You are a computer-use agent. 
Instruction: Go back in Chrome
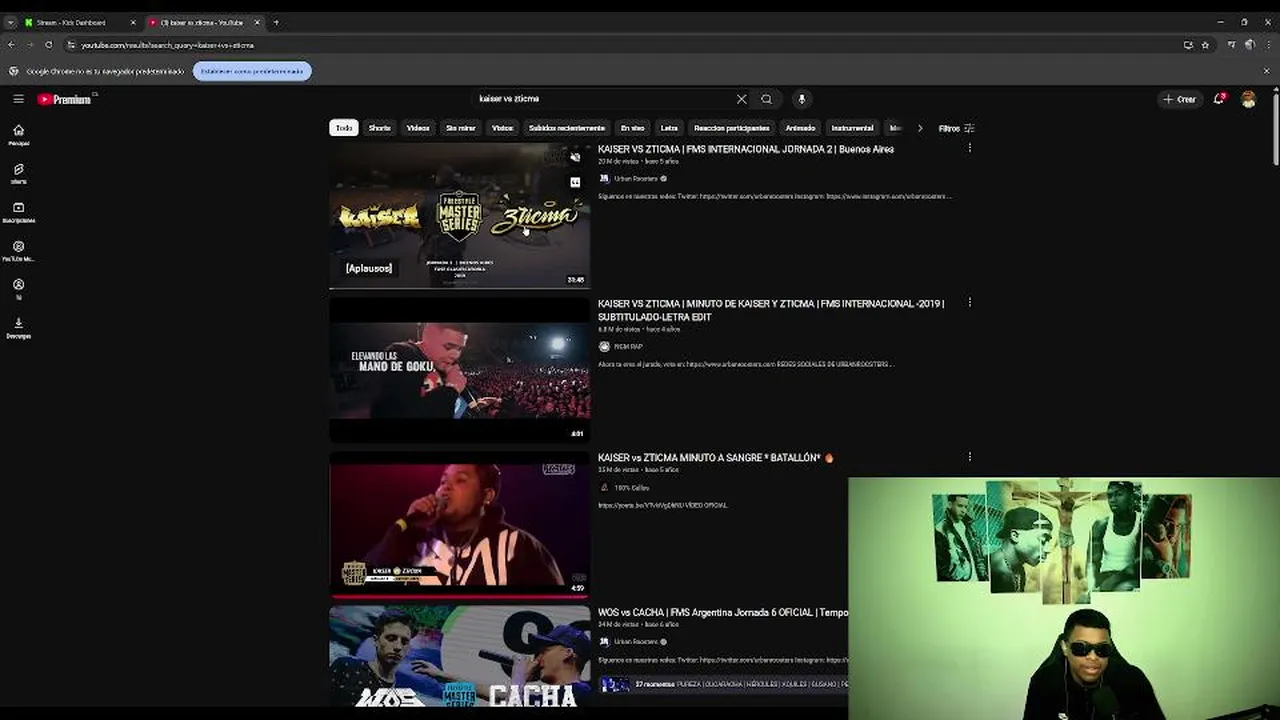11,45
